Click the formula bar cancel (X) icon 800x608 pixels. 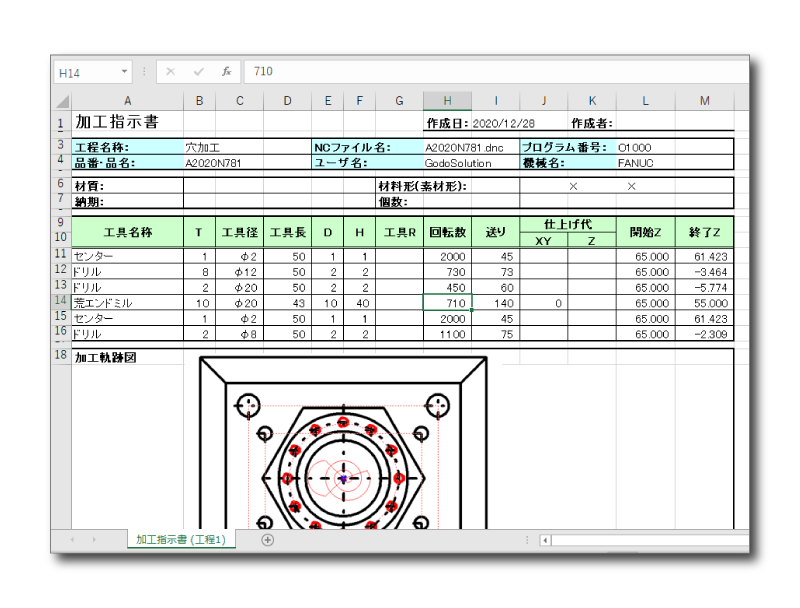coord(170,72)
